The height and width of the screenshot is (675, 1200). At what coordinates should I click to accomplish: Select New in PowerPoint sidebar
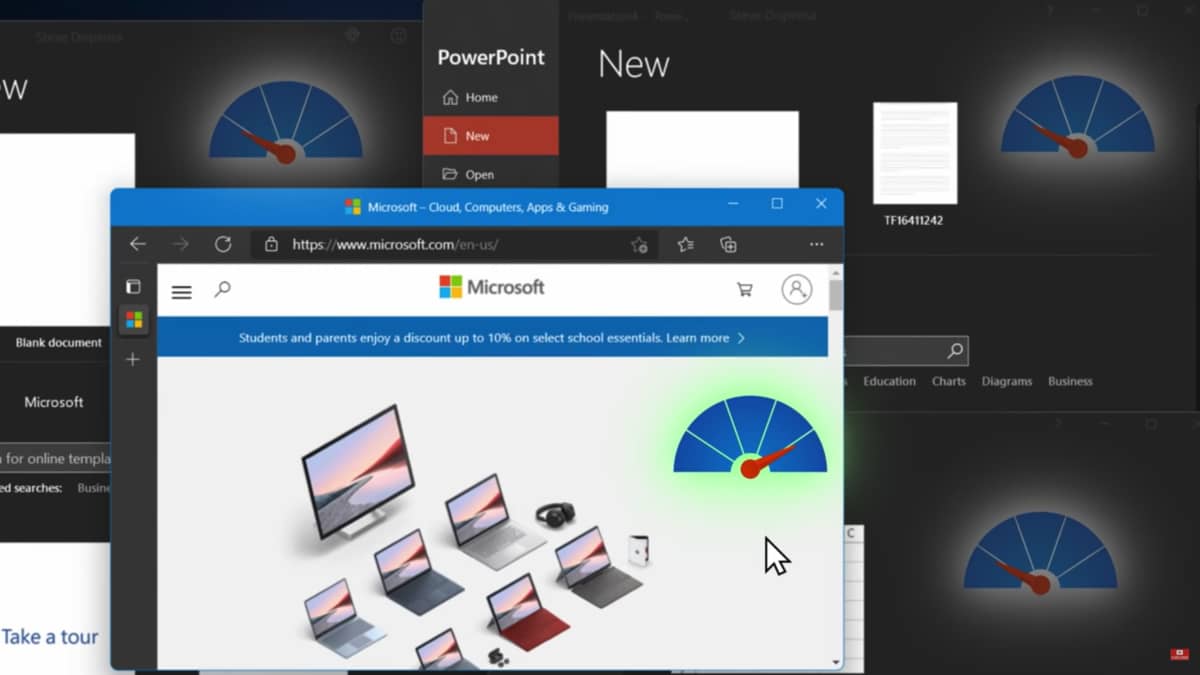click(x=490, y=136)
